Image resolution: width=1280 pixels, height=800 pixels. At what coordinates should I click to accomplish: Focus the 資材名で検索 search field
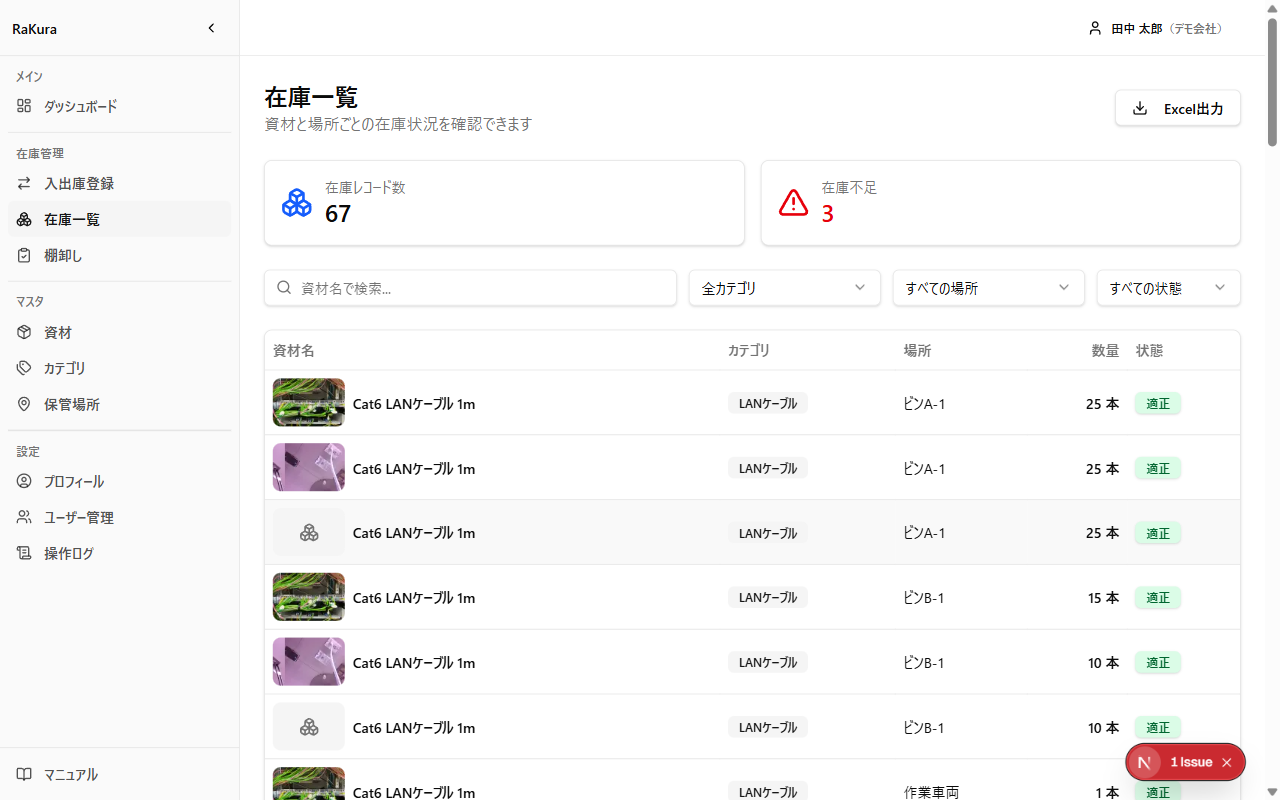[x=470, y=288]
